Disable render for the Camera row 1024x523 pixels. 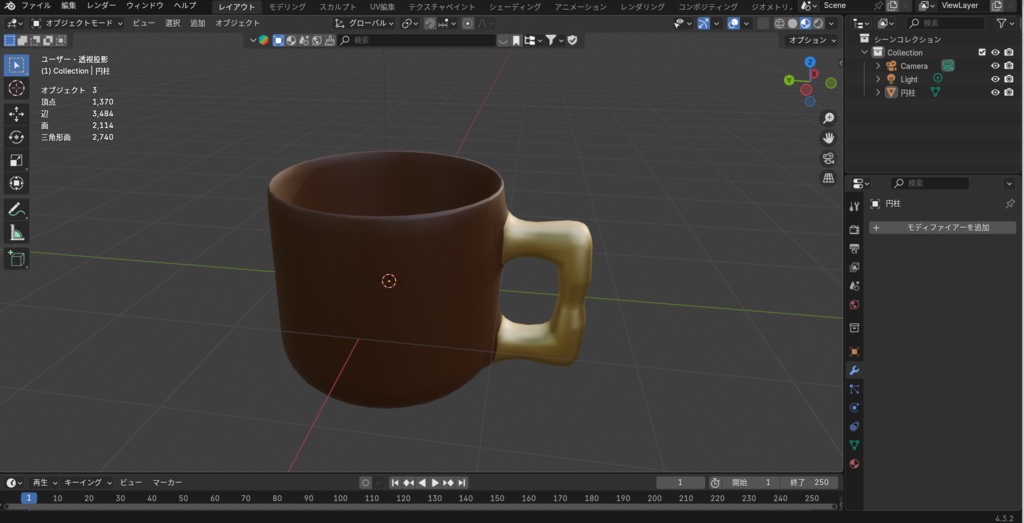tap(1009, 66)
